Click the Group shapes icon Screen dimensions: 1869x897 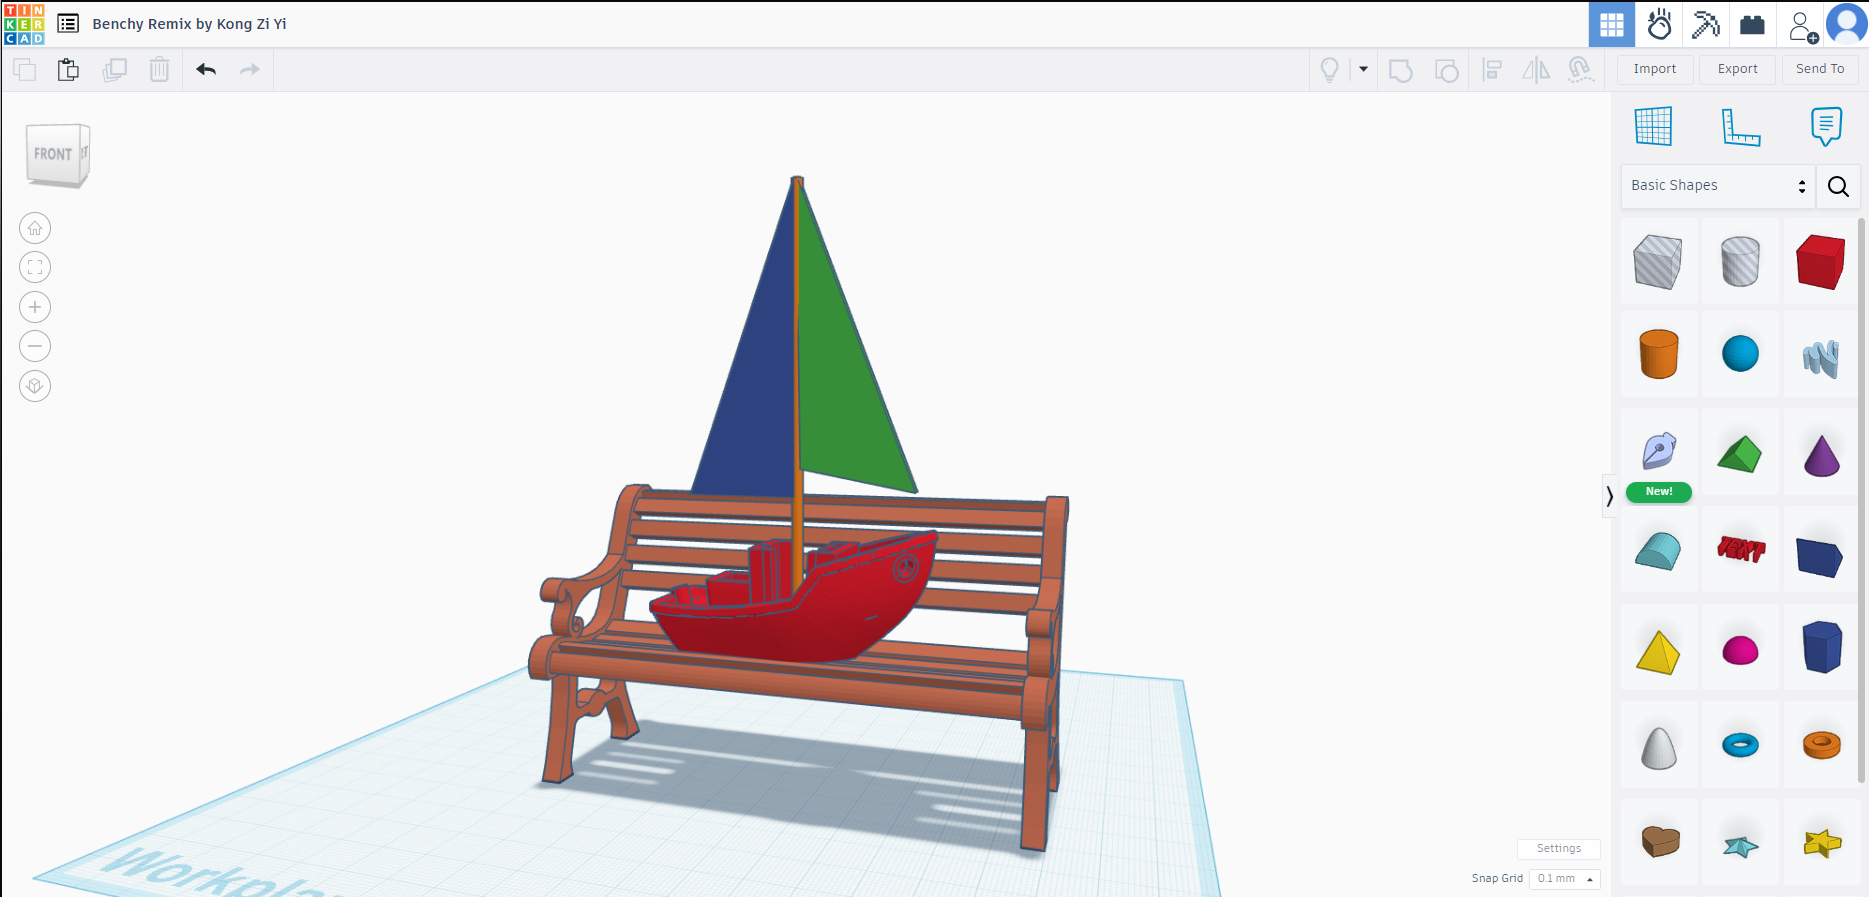1401,70
